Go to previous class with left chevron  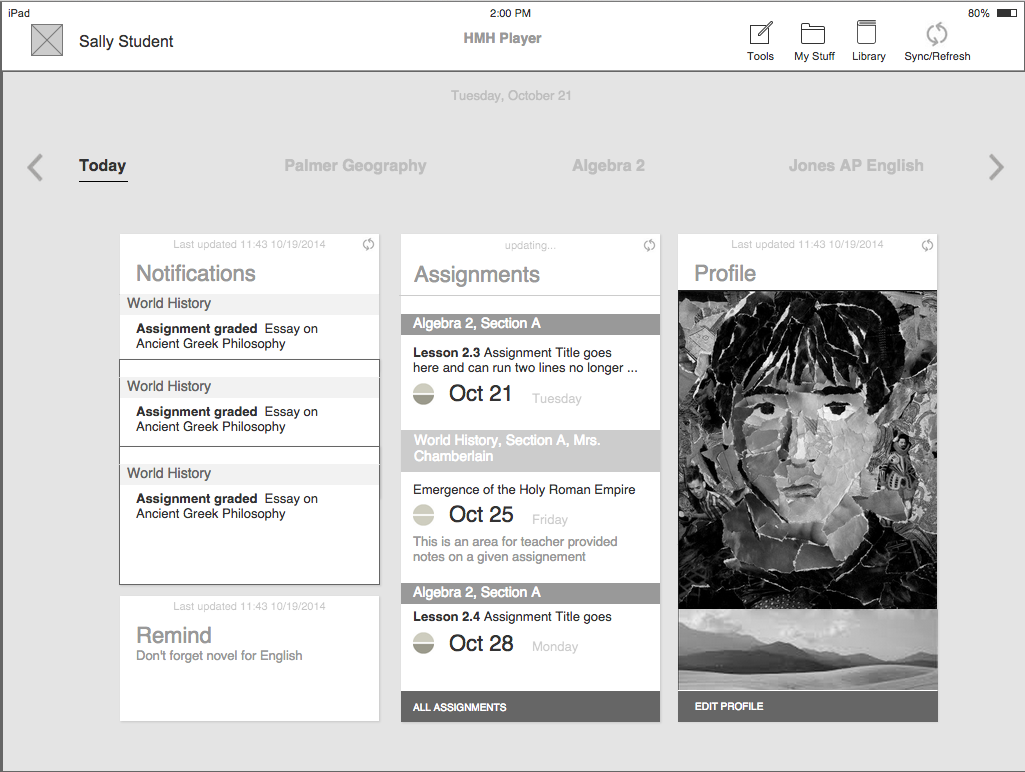tap(35, 167)
